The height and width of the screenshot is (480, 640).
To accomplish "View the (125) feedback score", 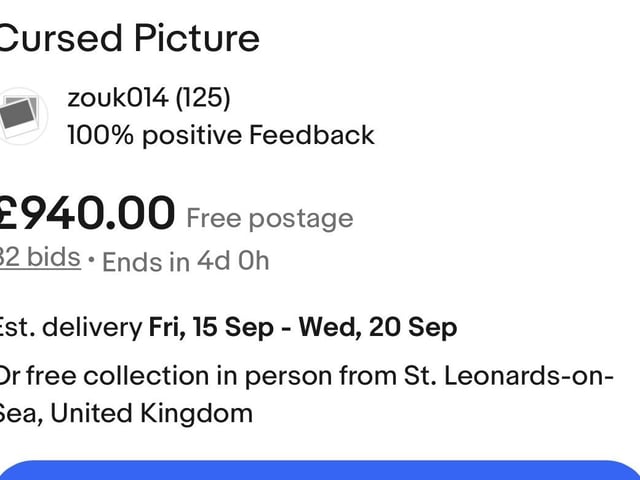I will point(203,98).
